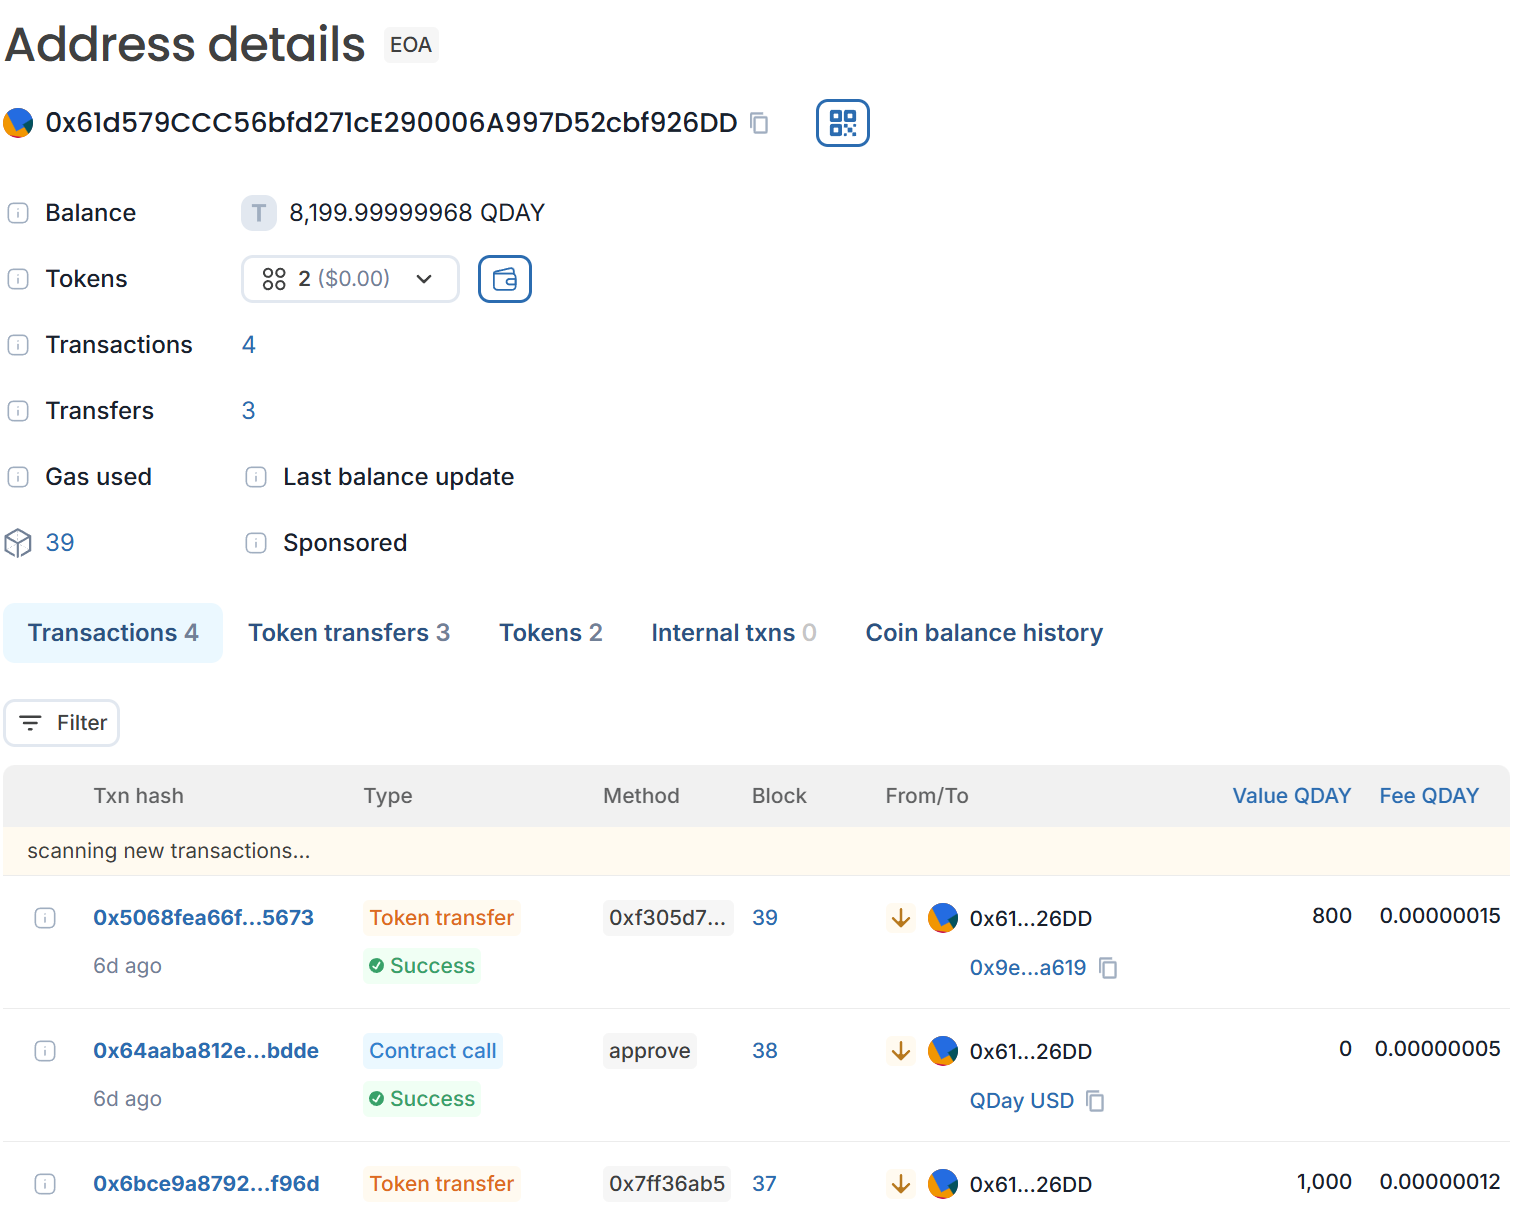Click the approve method tag
The width and height of the screenshot is (1516, 1213).
point(650,1051)
